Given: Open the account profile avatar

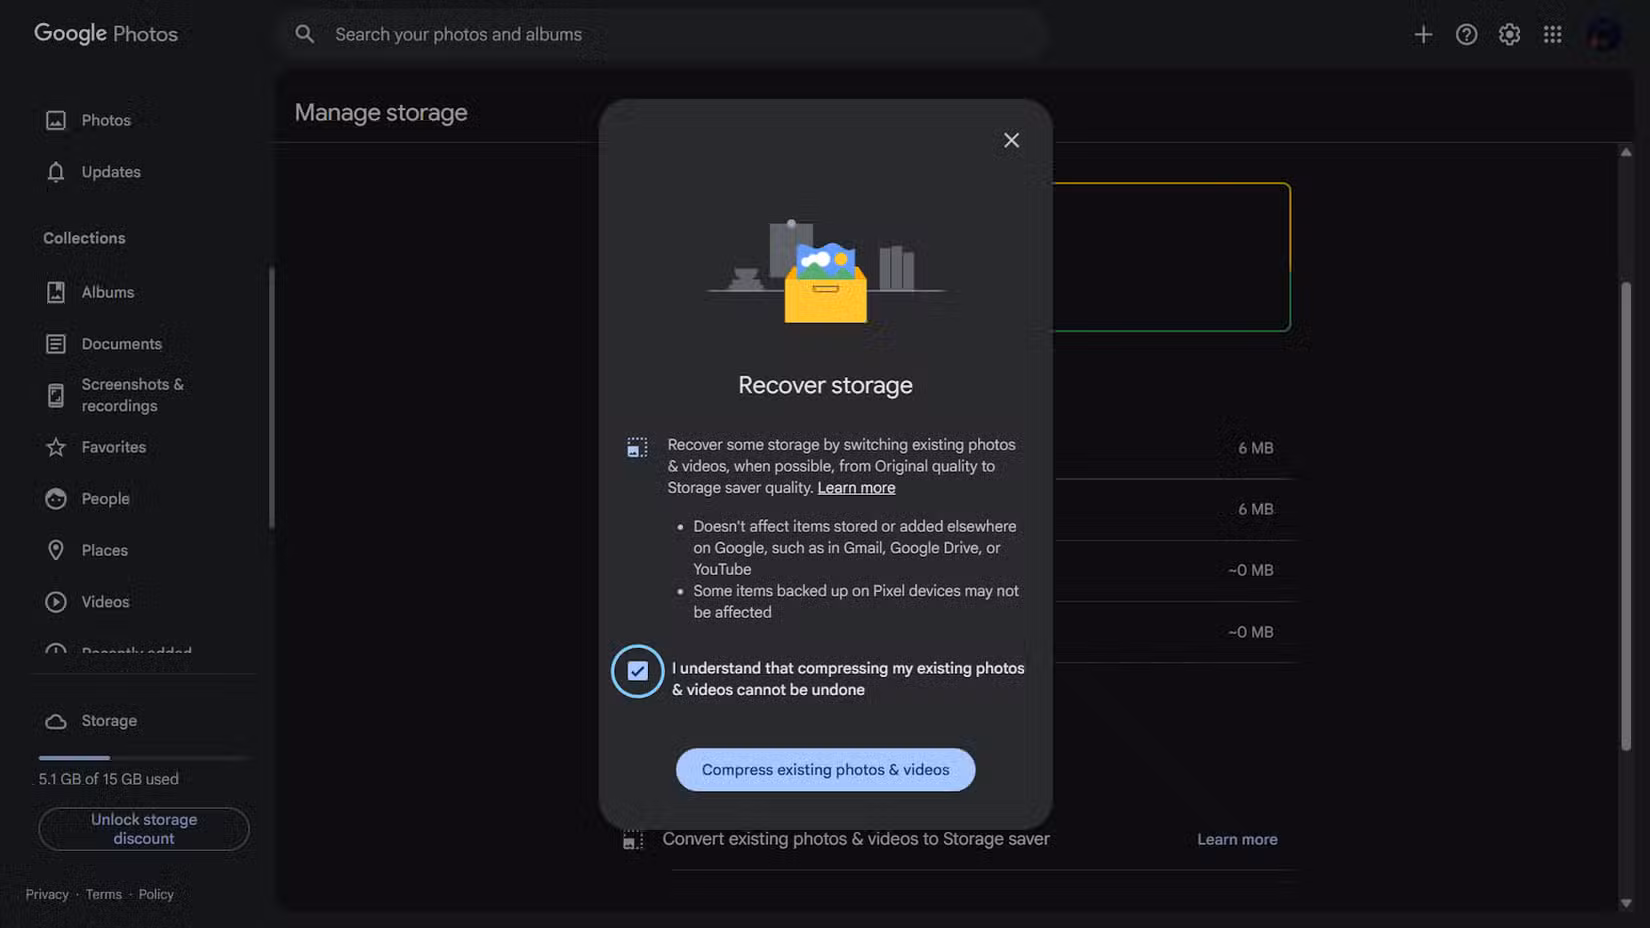Looking at the screenshot, I should pyautogui.click(x=1604, y=34).
